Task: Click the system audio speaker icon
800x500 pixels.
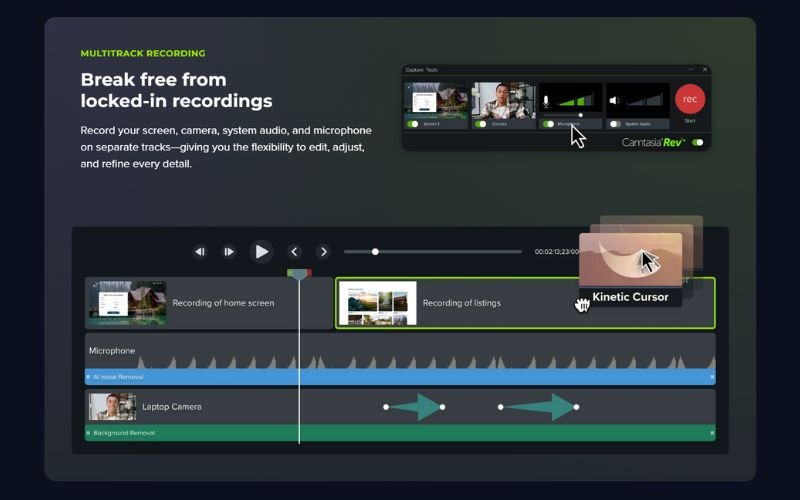Action: (614, 101)
